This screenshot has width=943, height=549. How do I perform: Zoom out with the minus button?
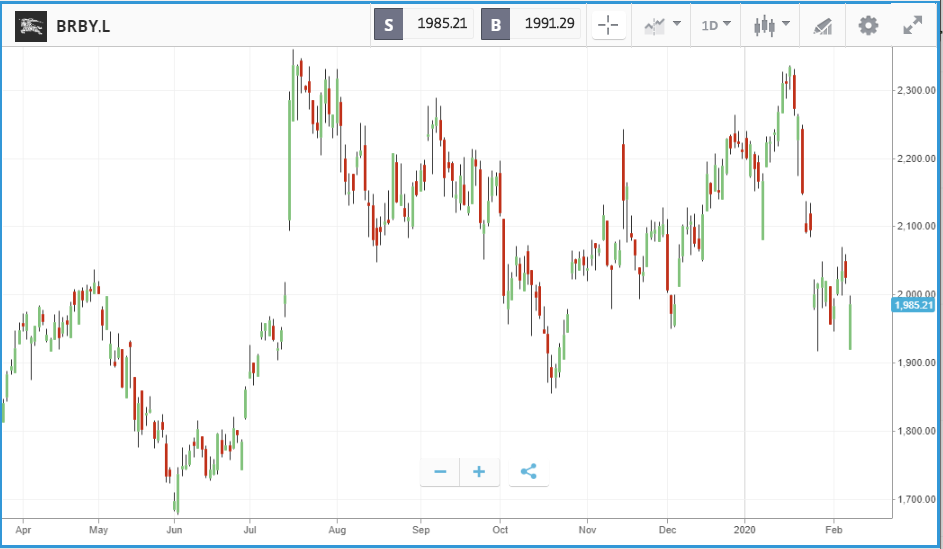point(440,471)
